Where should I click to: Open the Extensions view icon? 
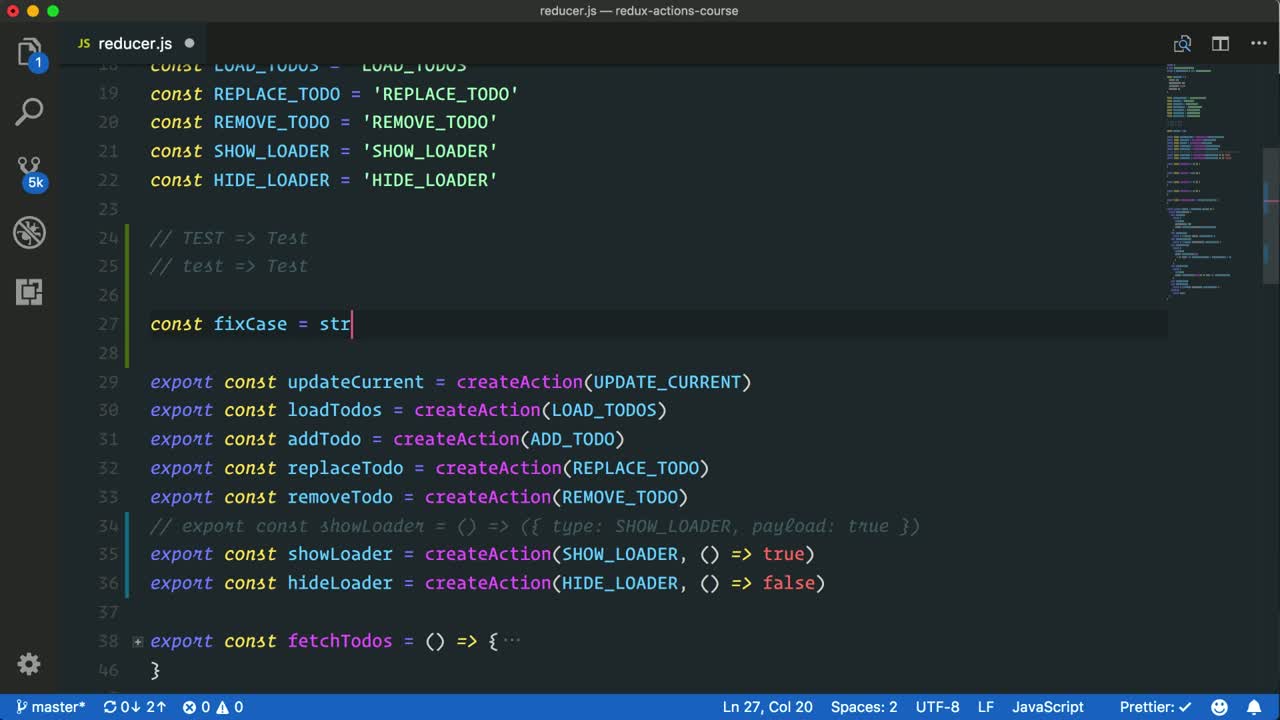29,292
